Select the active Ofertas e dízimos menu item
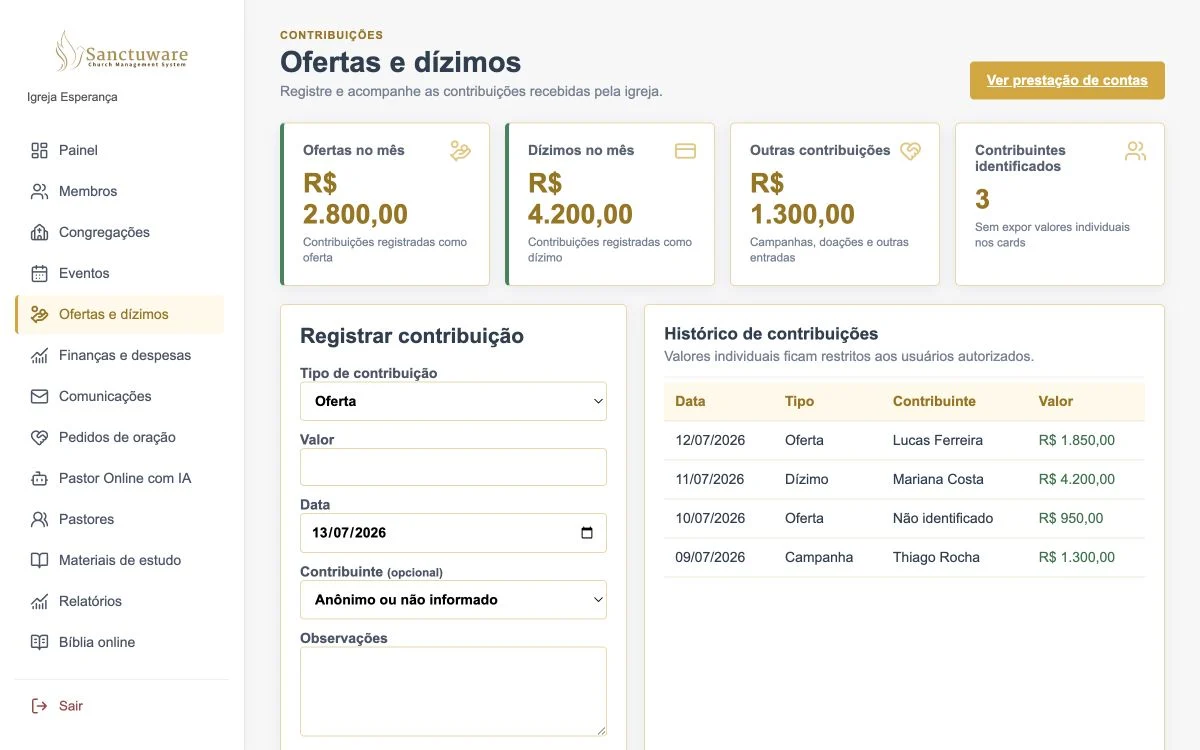Screen dimensions: 1200x750 (x=119, y=314)
